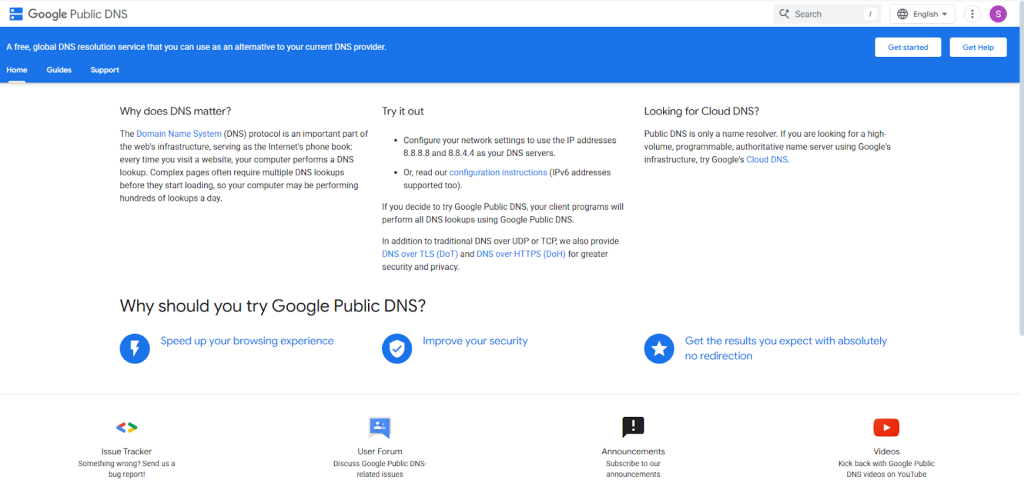Switch to the Home tab
Screen dimensions: 1024x493
(17, 70)
